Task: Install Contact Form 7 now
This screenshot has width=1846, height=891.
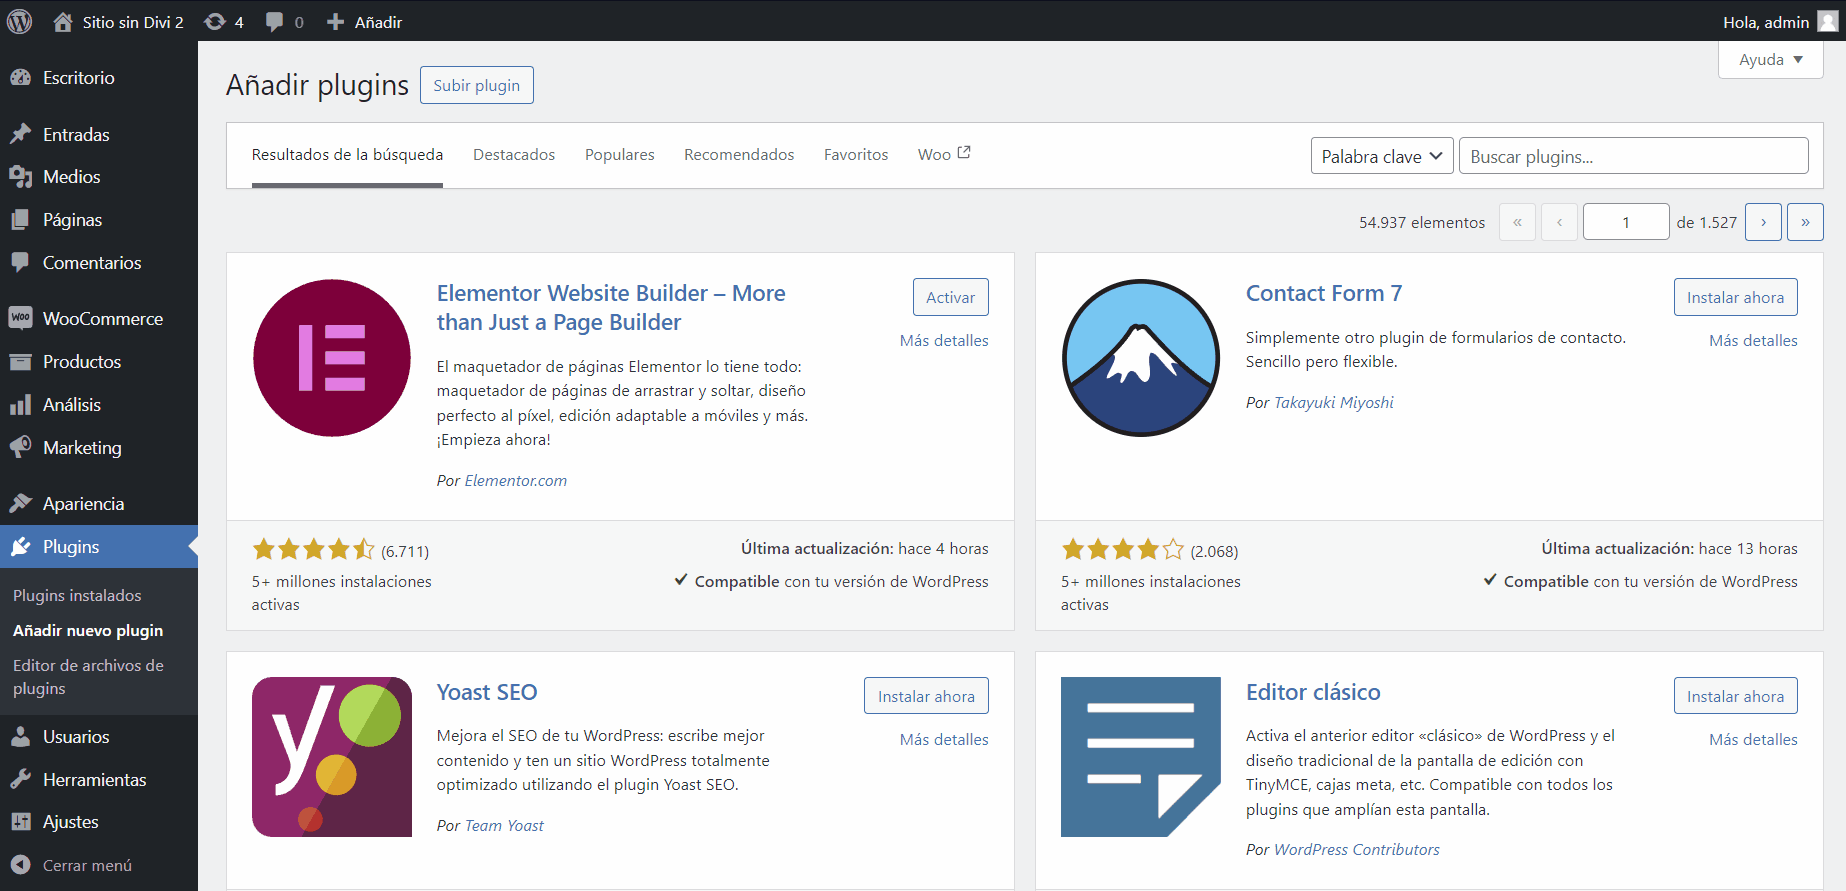Action: coord(1735,297)
